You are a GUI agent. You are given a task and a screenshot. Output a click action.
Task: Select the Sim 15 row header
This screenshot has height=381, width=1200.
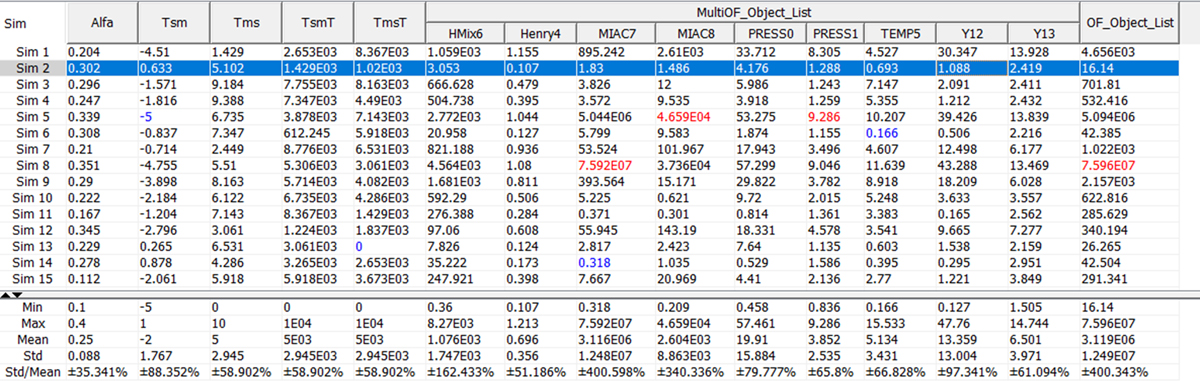(33, 277)
